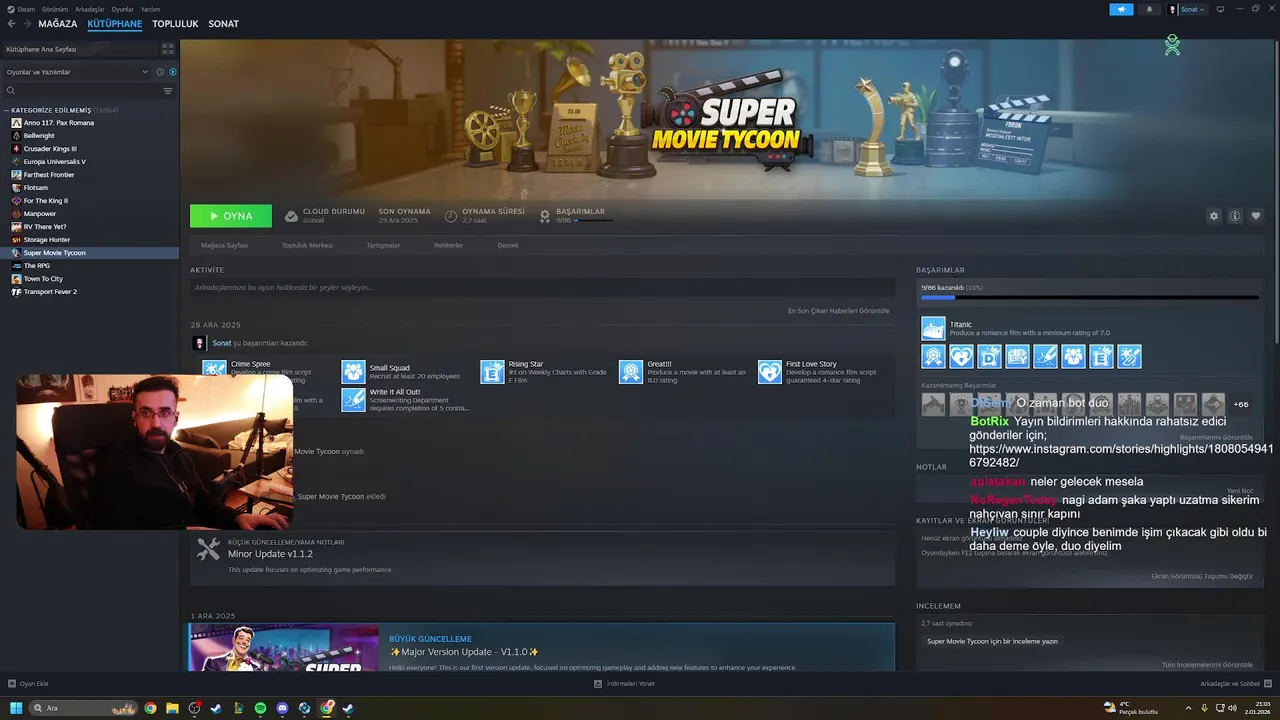Open the SONAT profile tab

[x=223, y=24]
